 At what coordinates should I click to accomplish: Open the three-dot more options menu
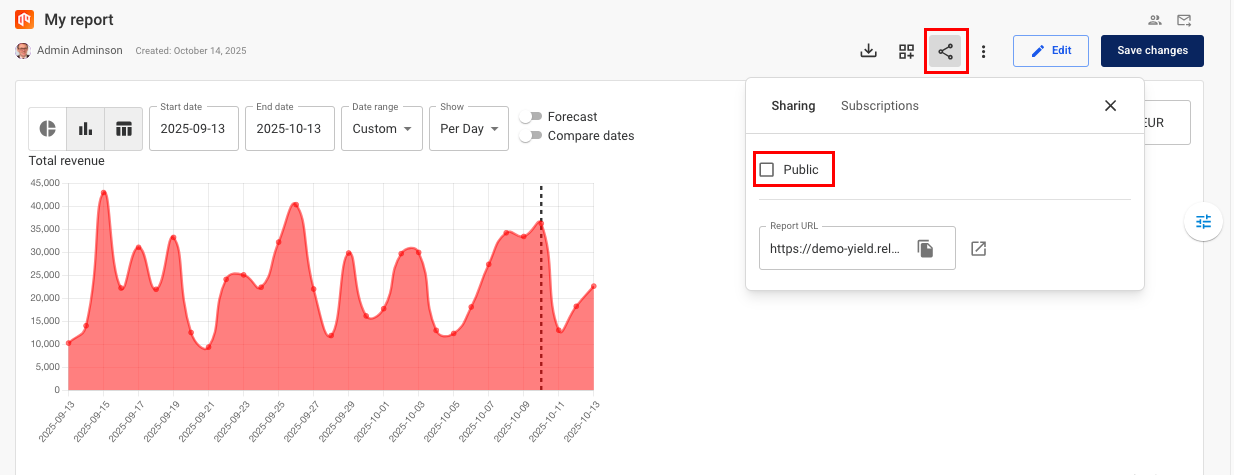pyautogui.click(x=984, y=51)
